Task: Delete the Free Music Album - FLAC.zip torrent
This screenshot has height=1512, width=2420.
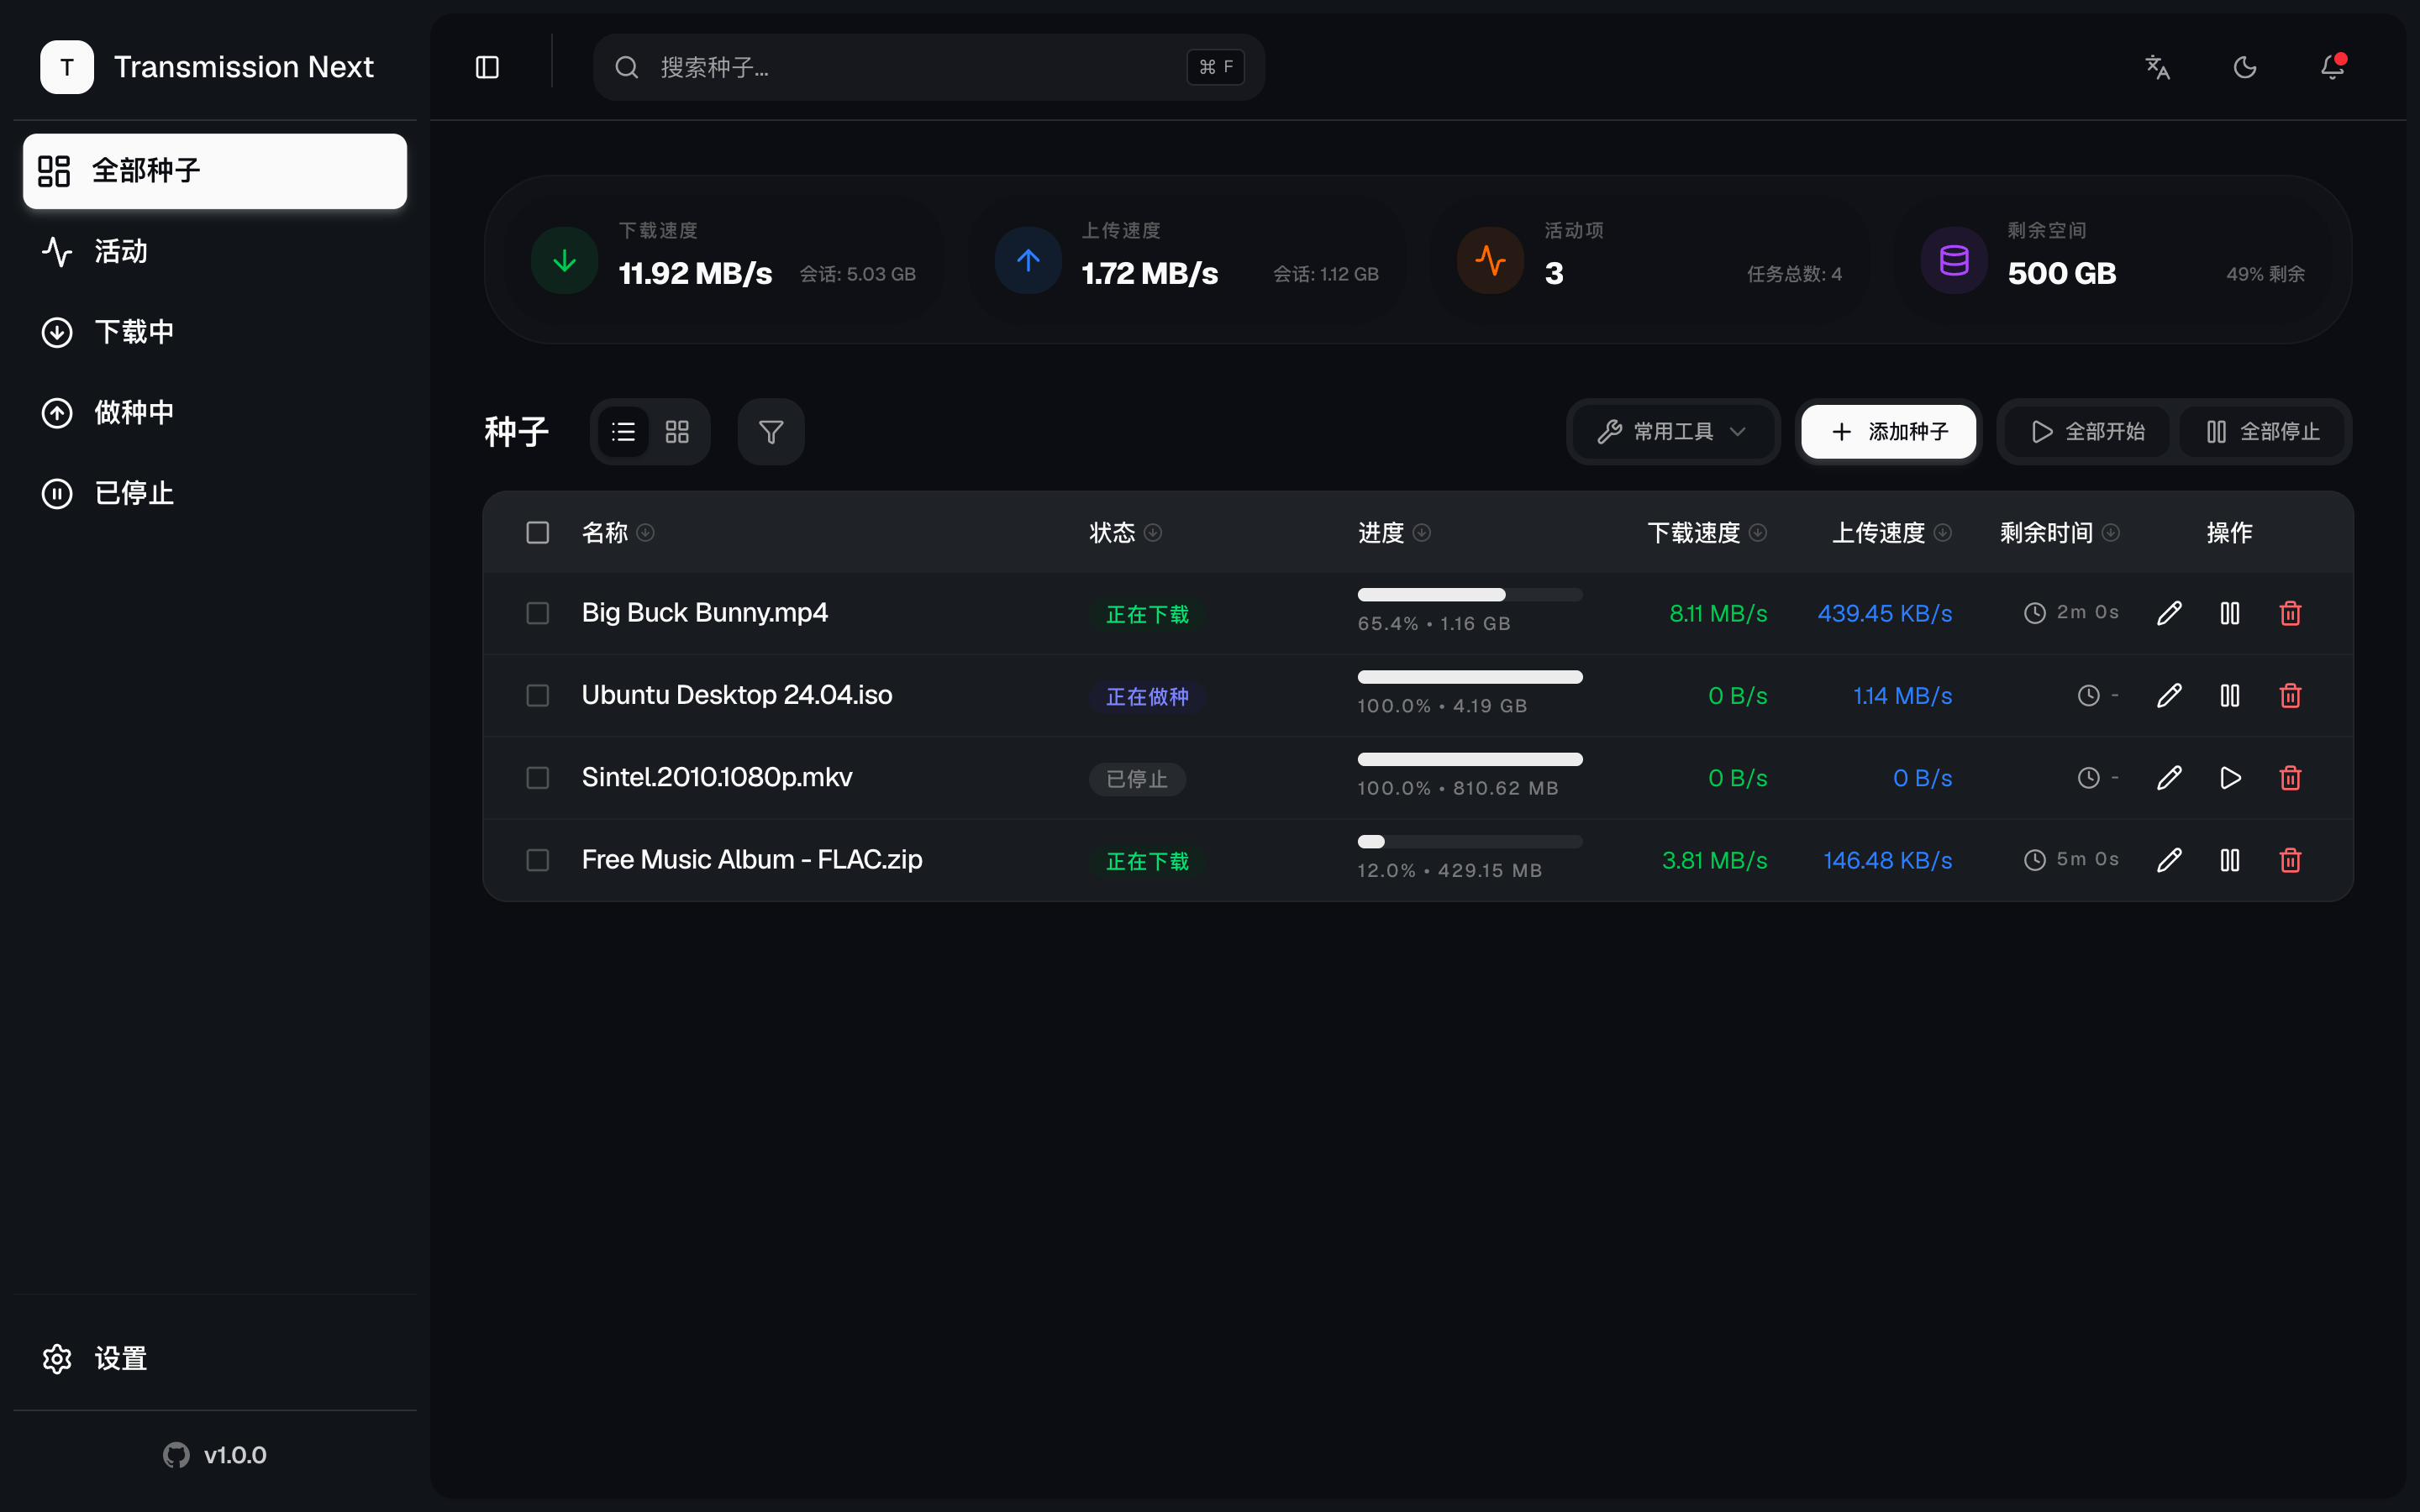Action: (2290, 860)
